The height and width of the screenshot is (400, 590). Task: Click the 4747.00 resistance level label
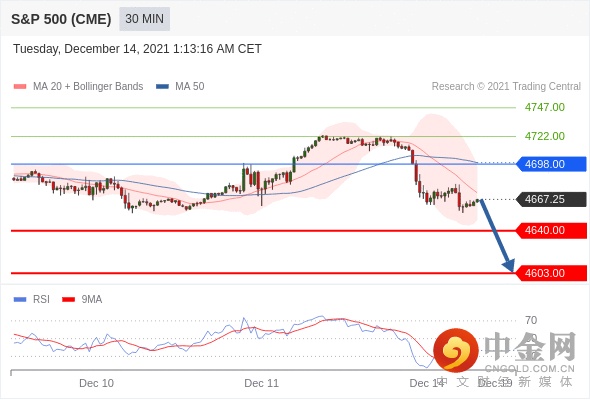point(544,107)
